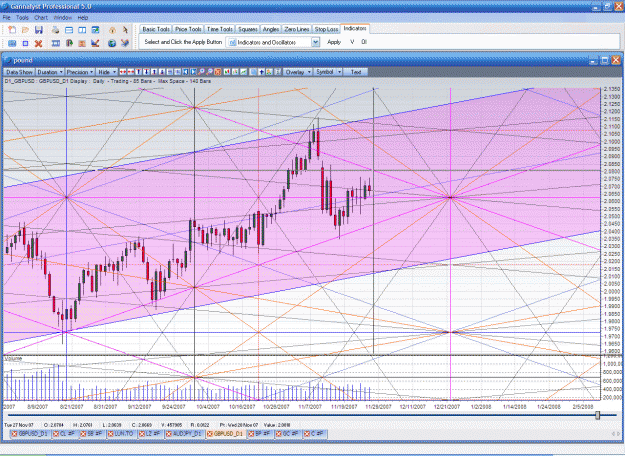Switch to the Basic Tools tab

156,29
